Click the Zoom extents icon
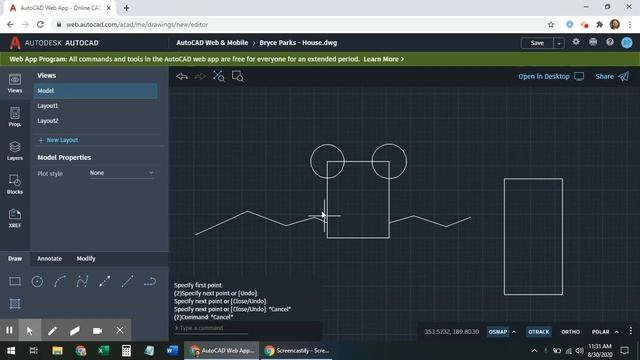This screenshot has width=640, height=360. pos(219,76)
